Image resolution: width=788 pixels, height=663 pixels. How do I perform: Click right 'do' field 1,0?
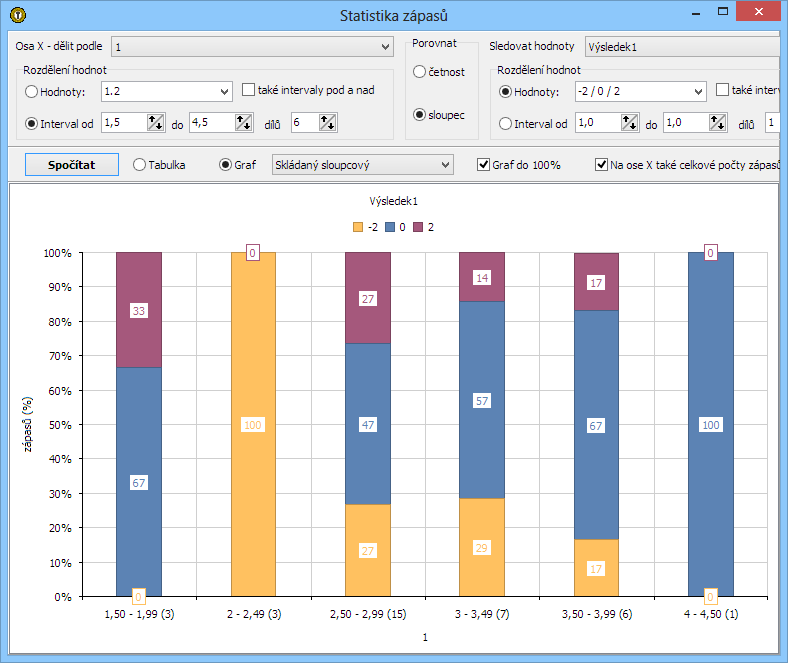[x=686, y=122]
